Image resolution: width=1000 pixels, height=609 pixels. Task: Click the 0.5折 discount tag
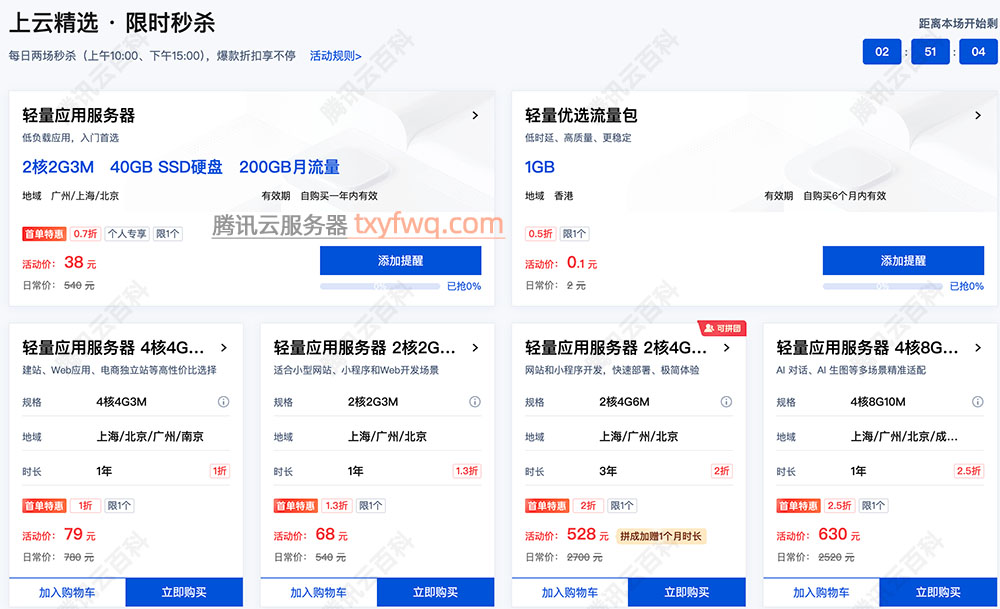[x=540, y=234]
